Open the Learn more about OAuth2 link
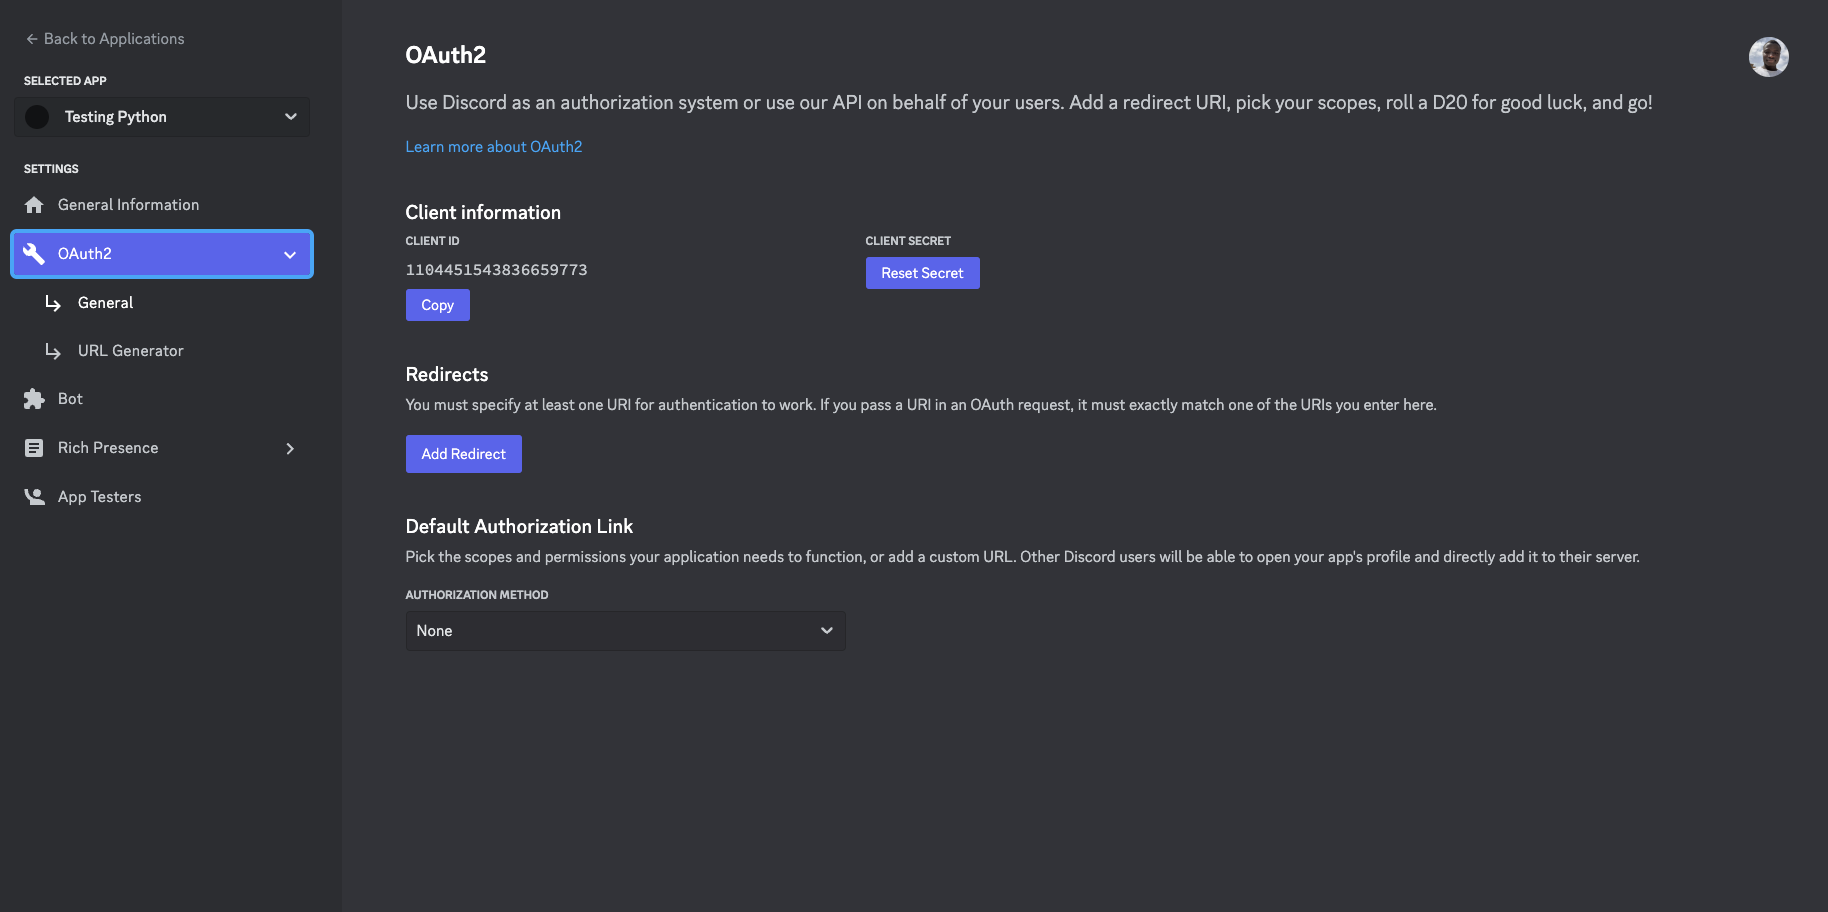 tap(493, 146)
